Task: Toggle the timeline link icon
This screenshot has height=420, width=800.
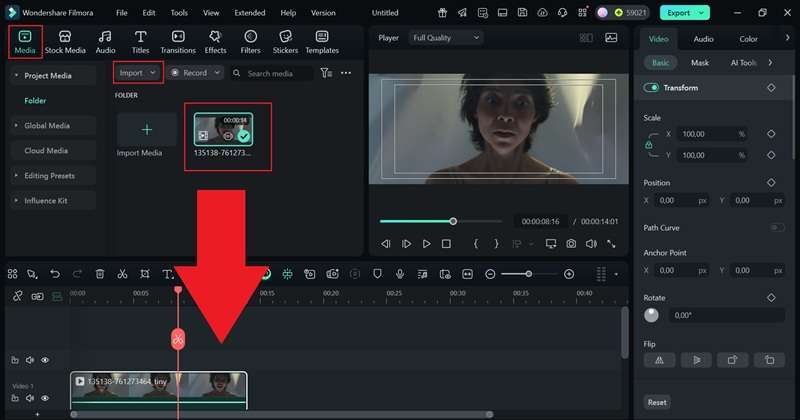Action: point(18,296)
